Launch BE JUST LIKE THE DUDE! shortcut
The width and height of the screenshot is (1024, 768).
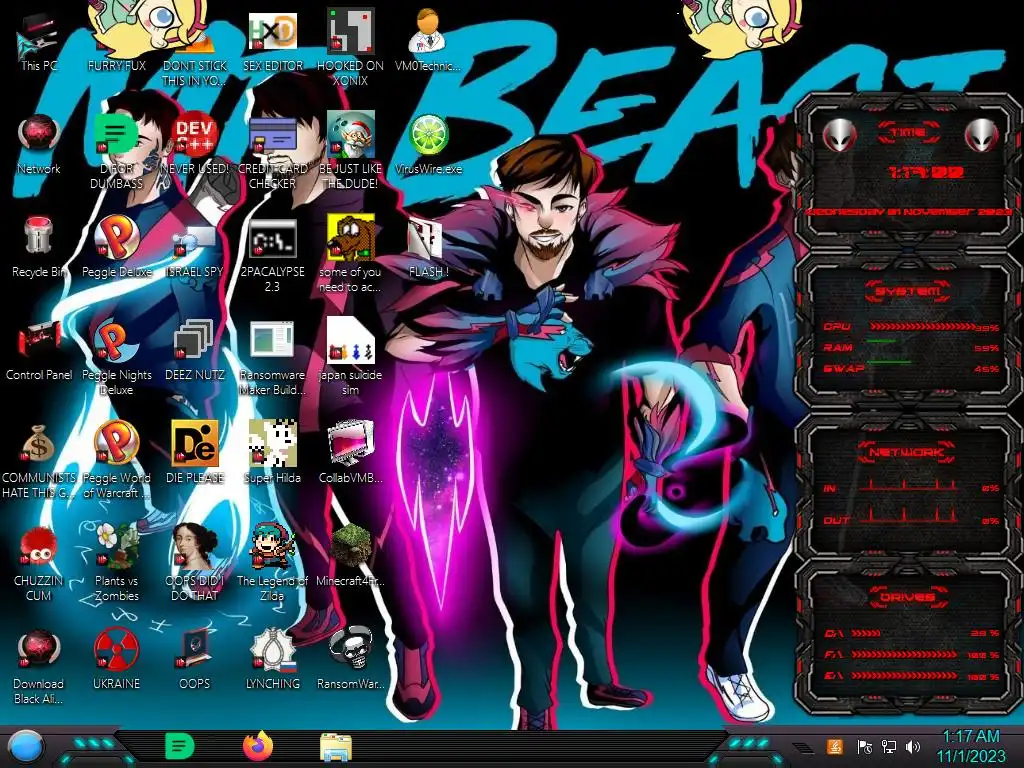pyautogui.click(x=350, y=152)
